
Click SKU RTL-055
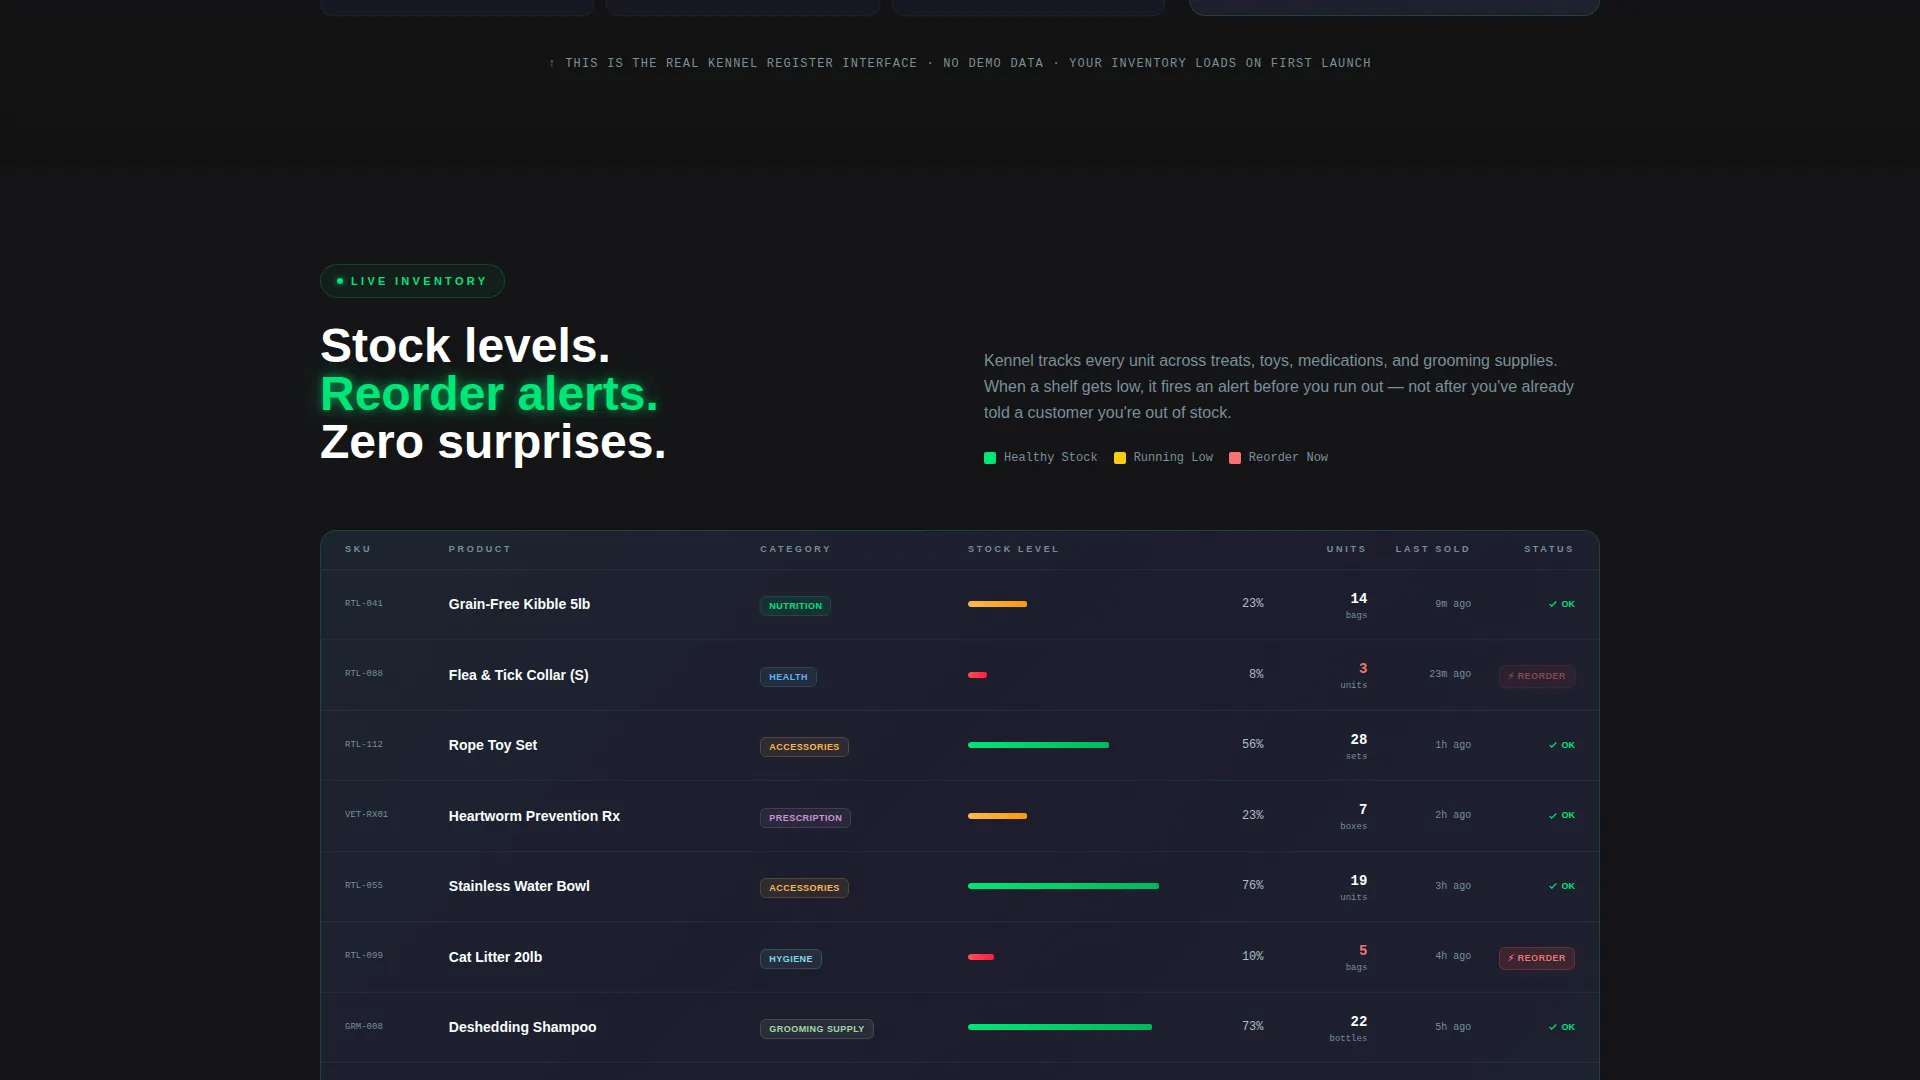point(364,886)
